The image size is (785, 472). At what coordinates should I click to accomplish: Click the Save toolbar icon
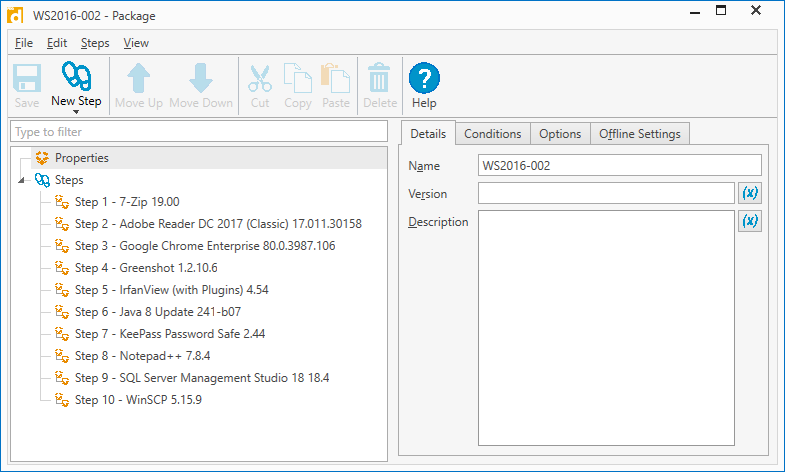(x=27, y=78)
